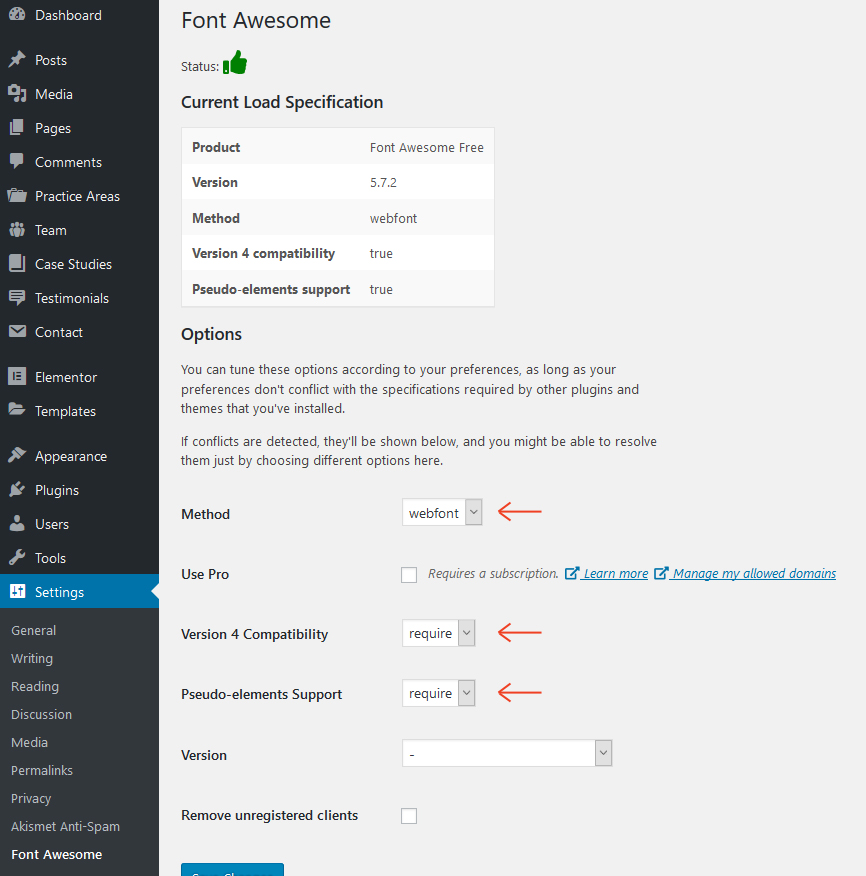Open the Method webfont dropdown

click(x=442, y=513)
